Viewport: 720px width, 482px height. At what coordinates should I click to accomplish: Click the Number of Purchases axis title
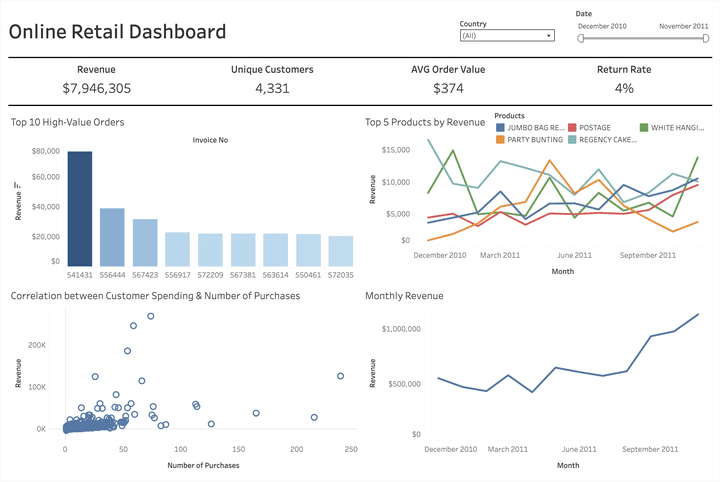[203, 465]
